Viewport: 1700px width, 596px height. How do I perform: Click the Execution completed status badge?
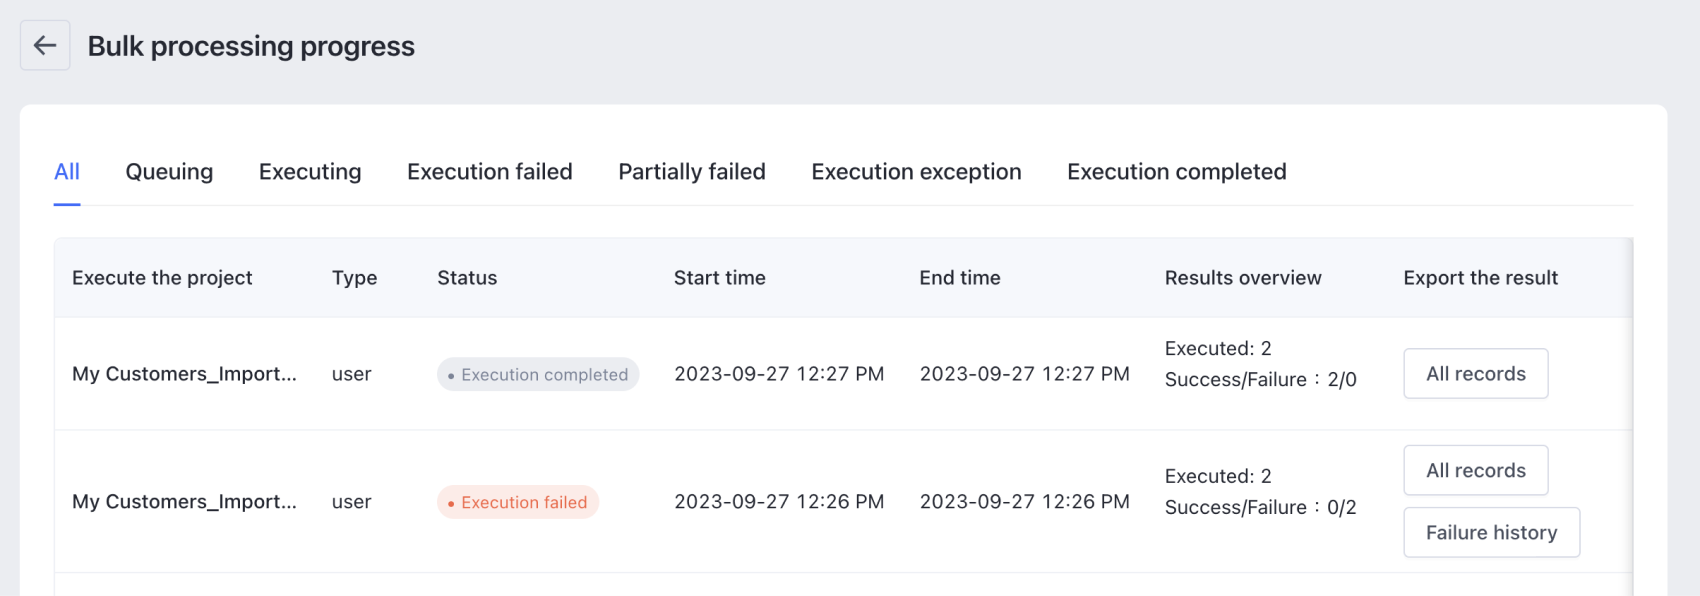click(x=537, y=374)
